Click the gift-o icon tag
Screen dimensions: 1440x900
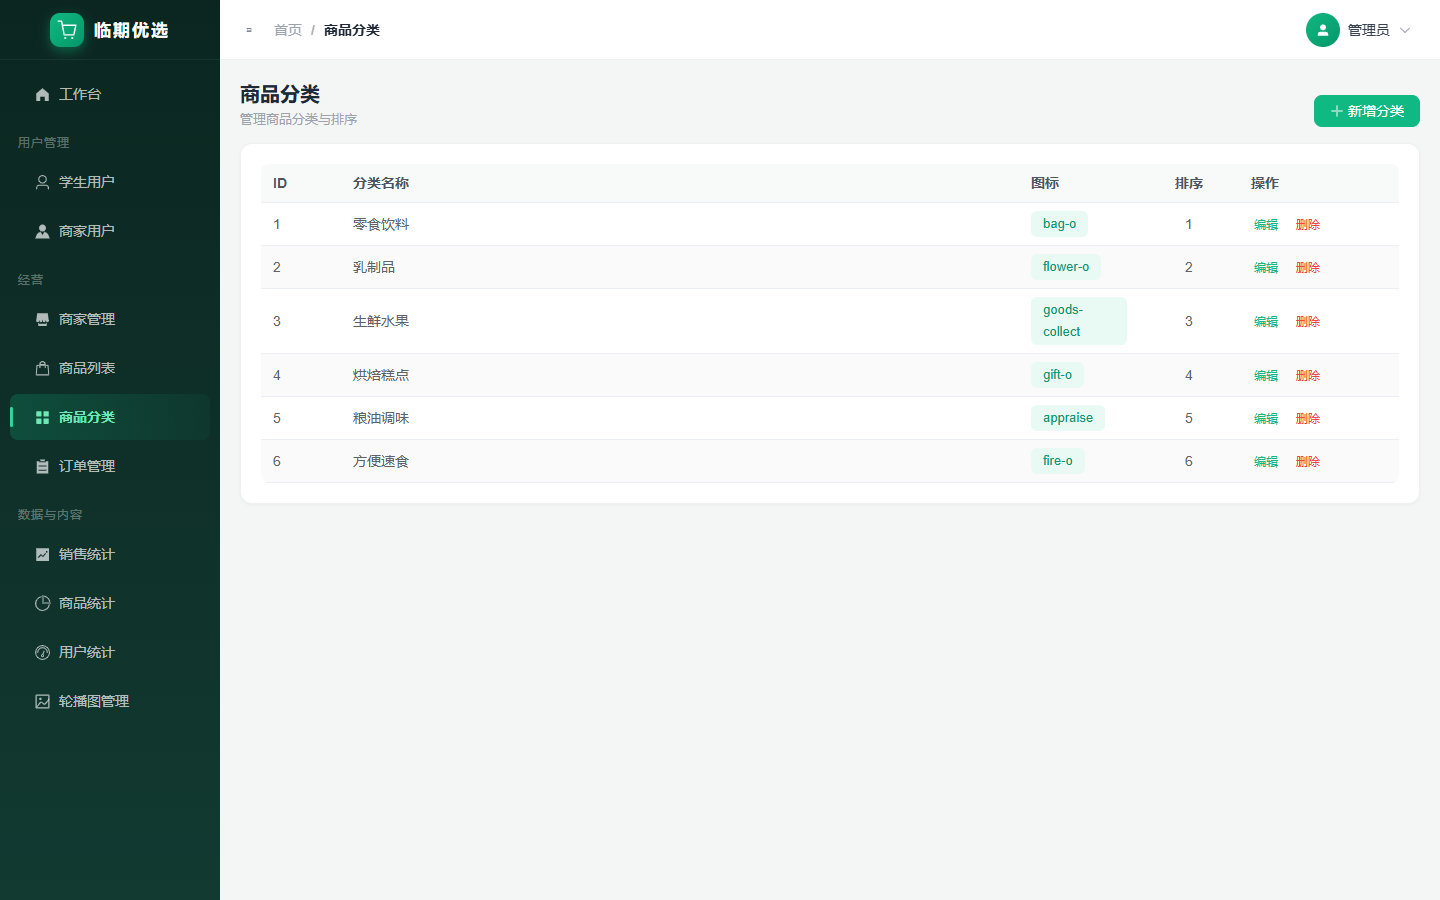1057,375
